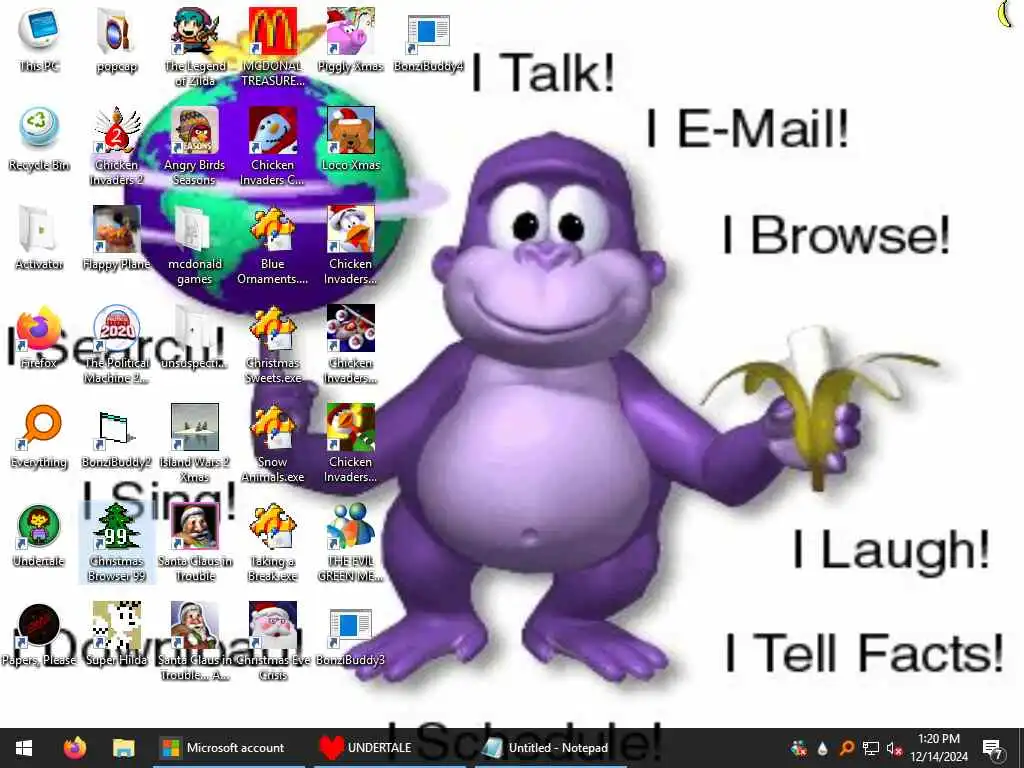
Task: Launch Island Wars 2 Xmas shortcut
Action: coord(195,443)
